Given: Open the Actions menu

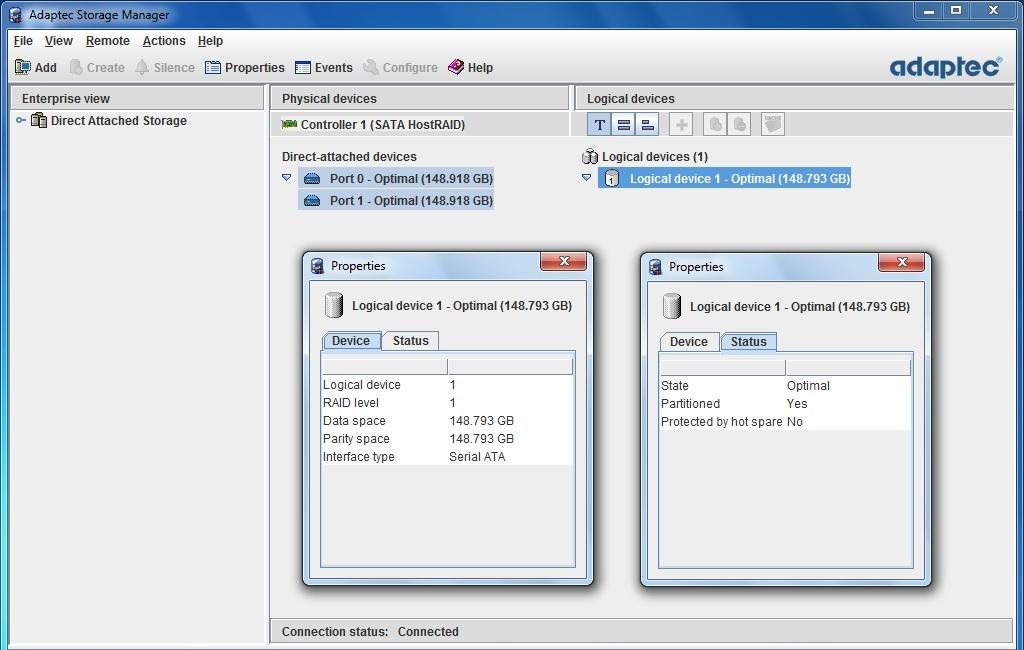Looking at the screenshot, I should [x=164, y=41].
